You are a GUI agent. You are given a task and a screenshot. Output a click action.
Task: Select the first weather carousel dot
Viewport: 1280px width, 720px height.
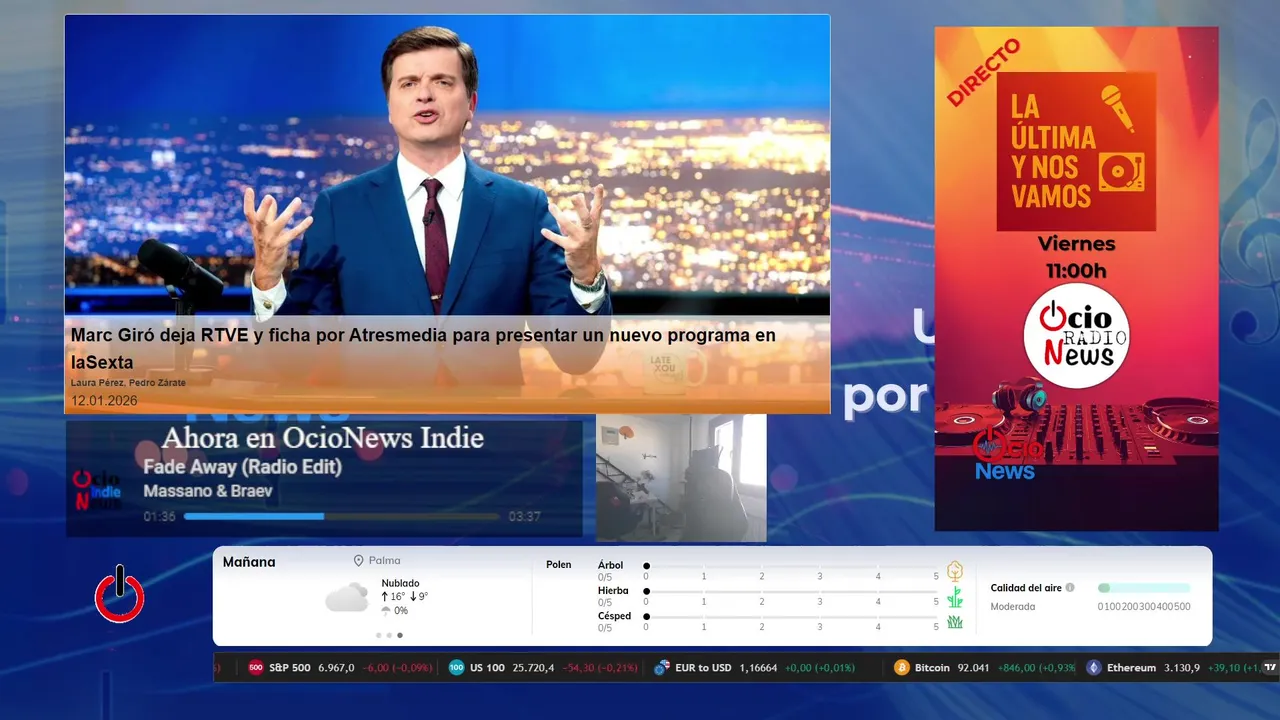[x=378, y=635]
